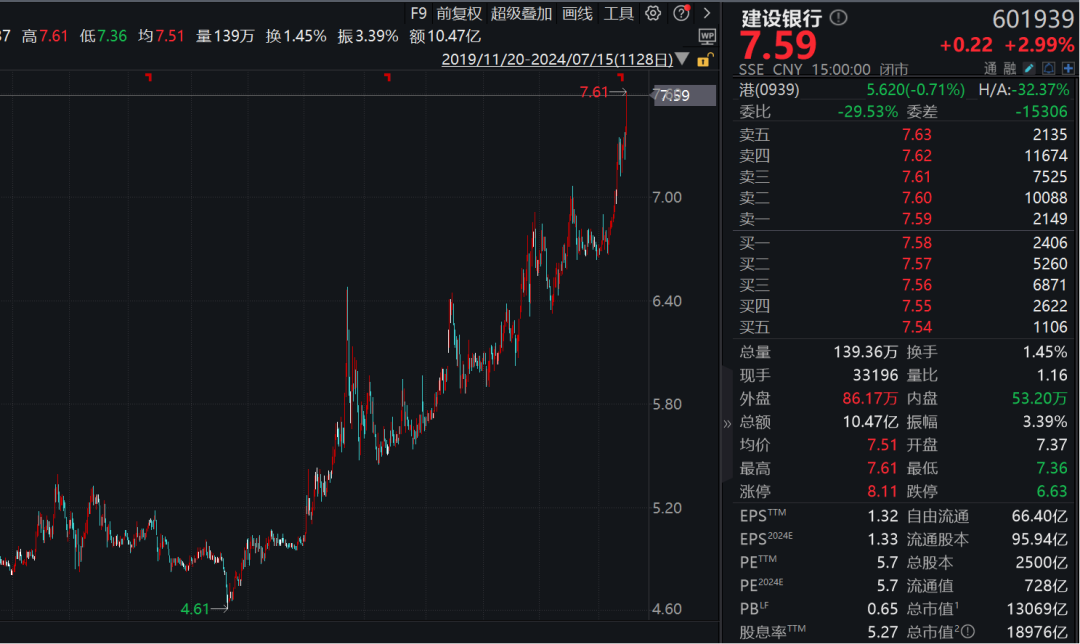Select the 买一 7.58 bid row
The width and height of the screenshot is (1080, 644).
point(903,242)
